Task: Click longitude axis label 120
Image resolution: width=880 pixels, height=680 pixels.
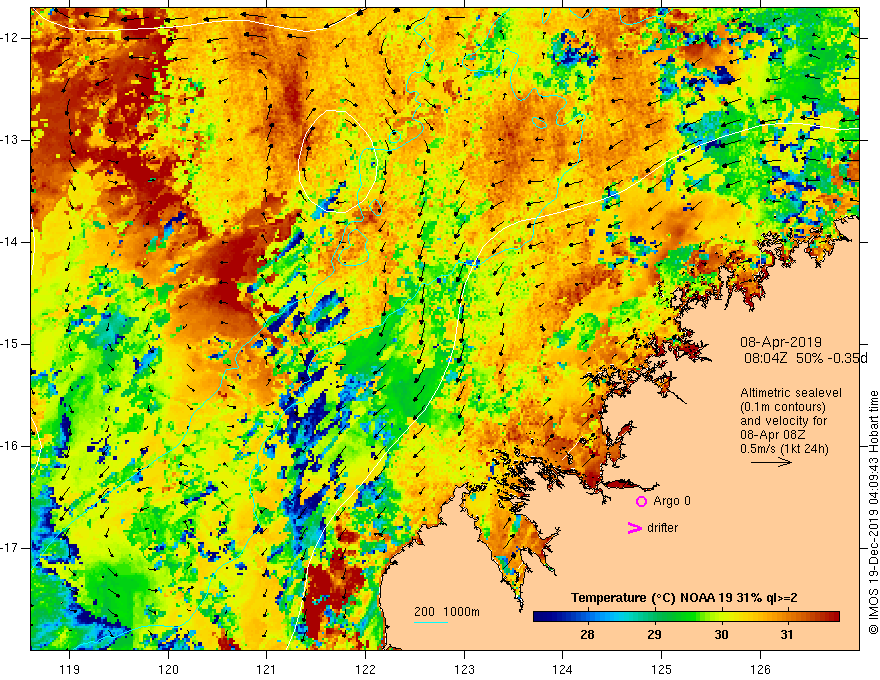Action: [x=168, y=669]
